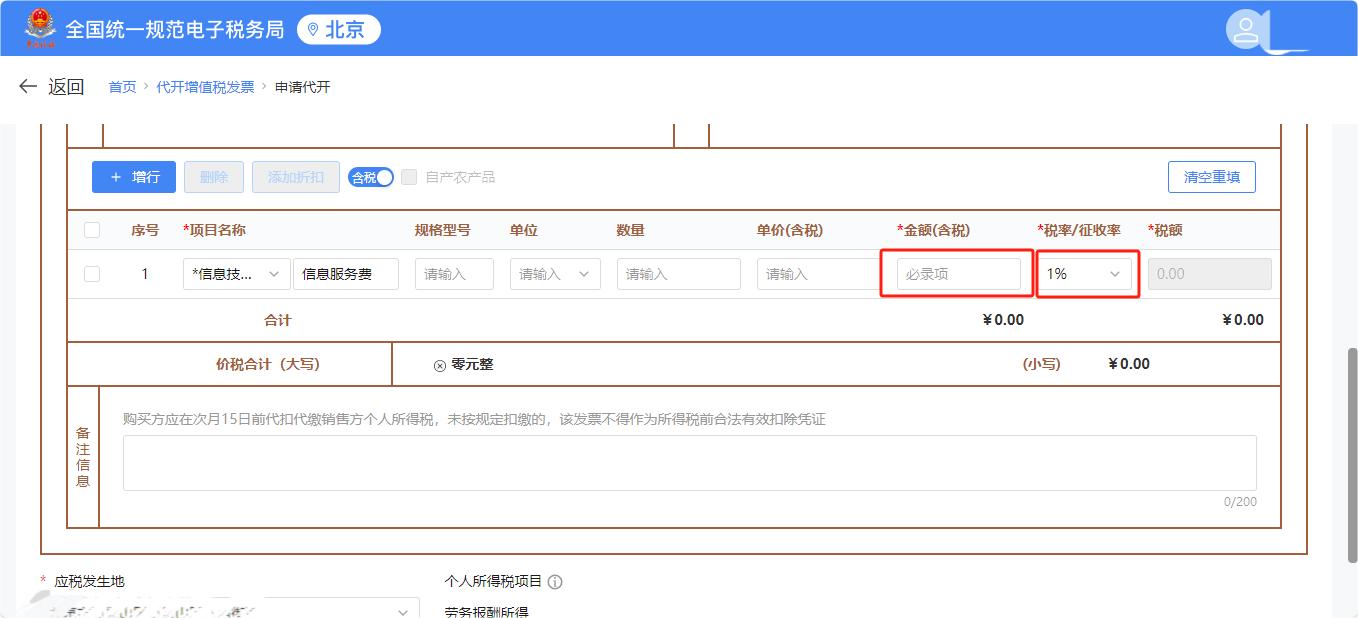The width and height of the screenshot is (1358, 618).
Task: Navigate to 代开增值税发票 breadcrumb
Action: 205,87
